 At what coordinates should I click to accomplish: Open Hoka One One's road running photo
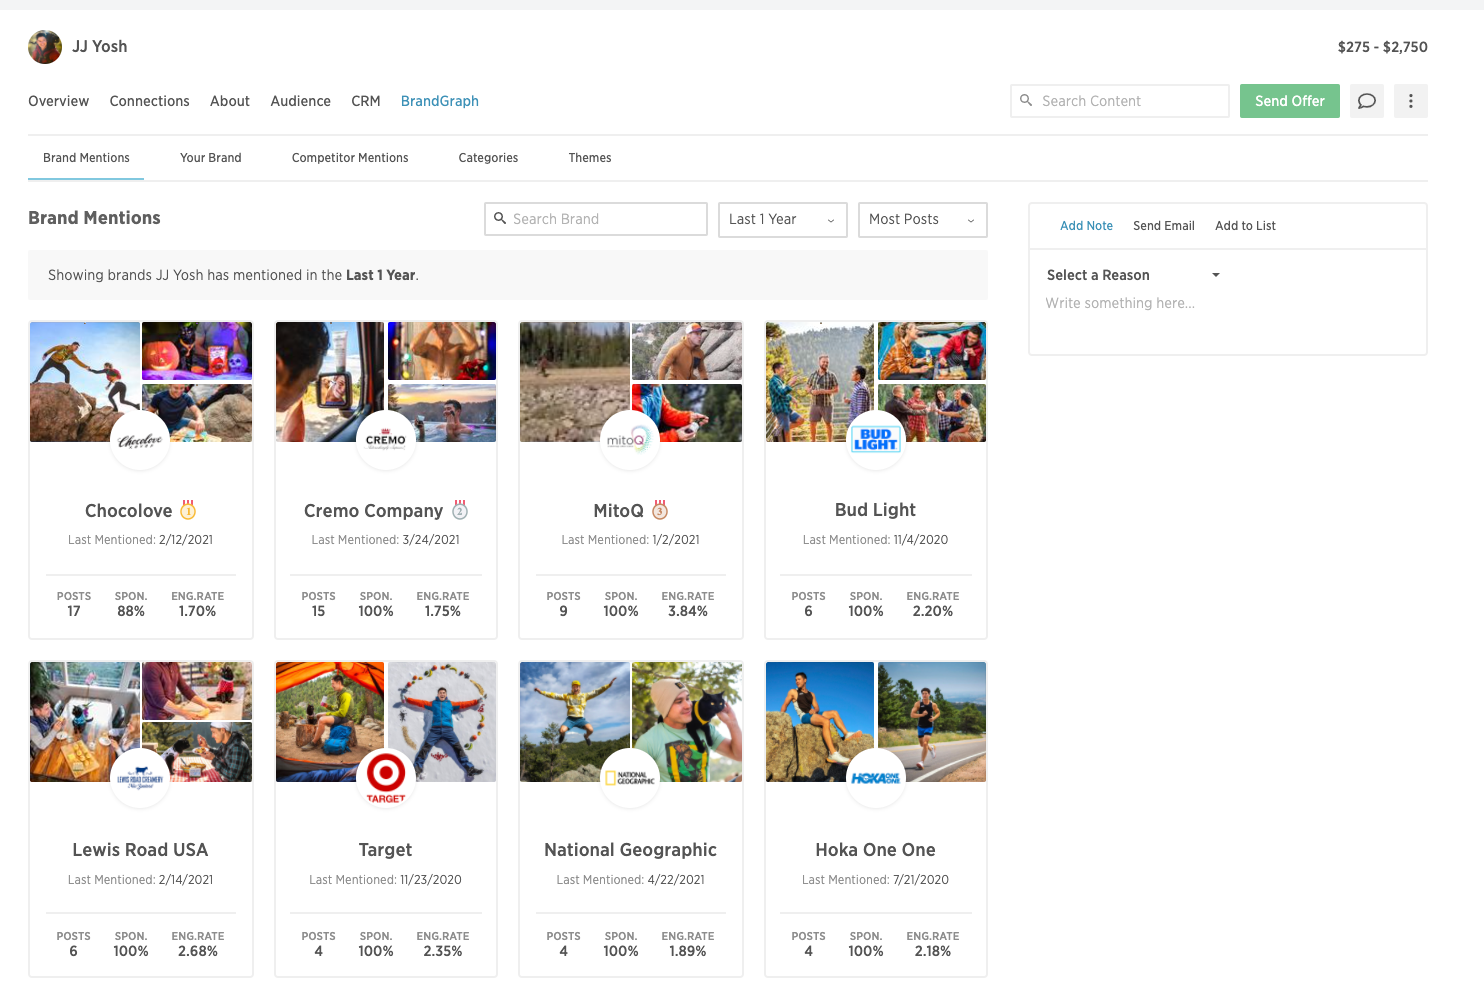tap(932, 722)
